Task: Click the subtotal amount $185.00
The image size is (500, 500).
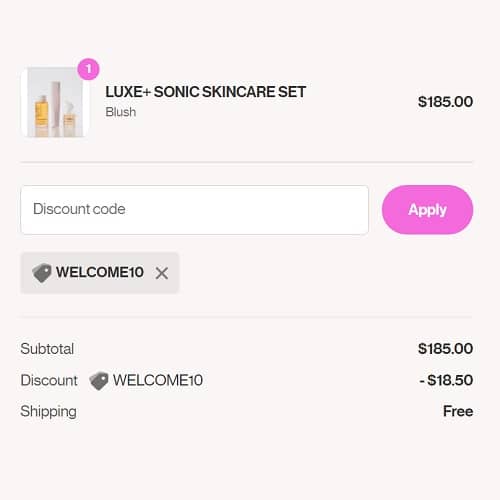Action: pyautogui.click(x=445, y=349)
